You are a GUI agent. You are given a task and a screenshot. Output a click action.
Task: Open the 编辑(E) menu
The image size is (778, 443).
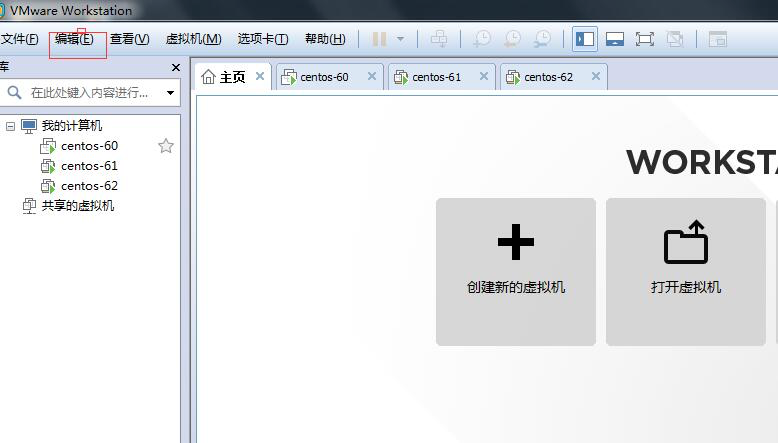[74, 39]
